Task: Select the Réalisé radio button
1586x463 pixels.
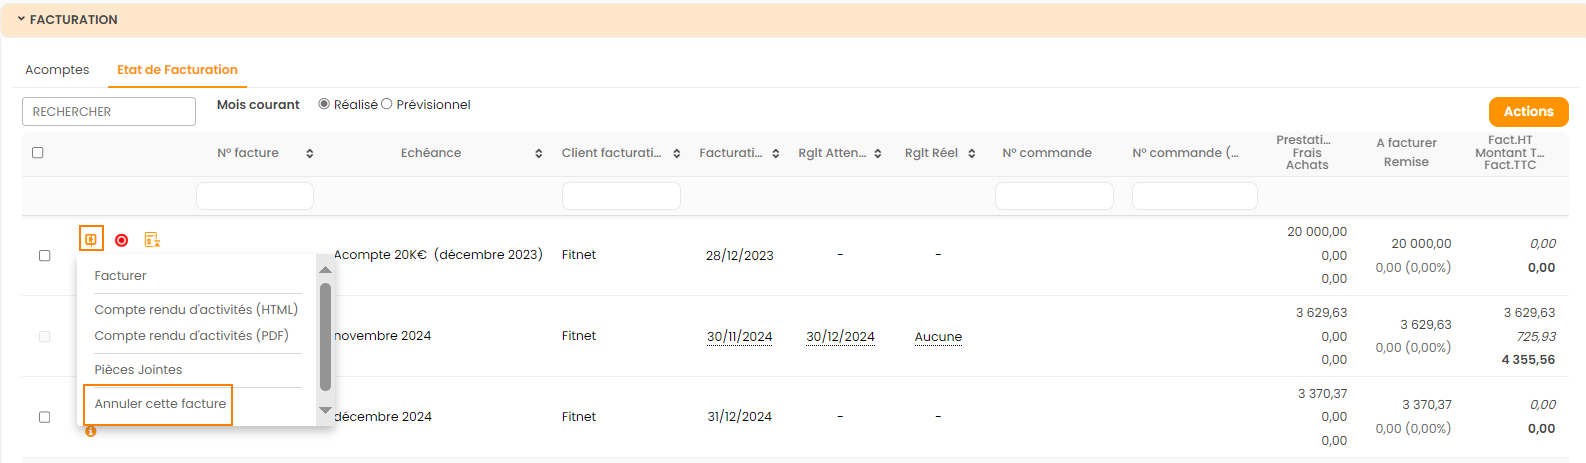Action: (x=324, y=104)
